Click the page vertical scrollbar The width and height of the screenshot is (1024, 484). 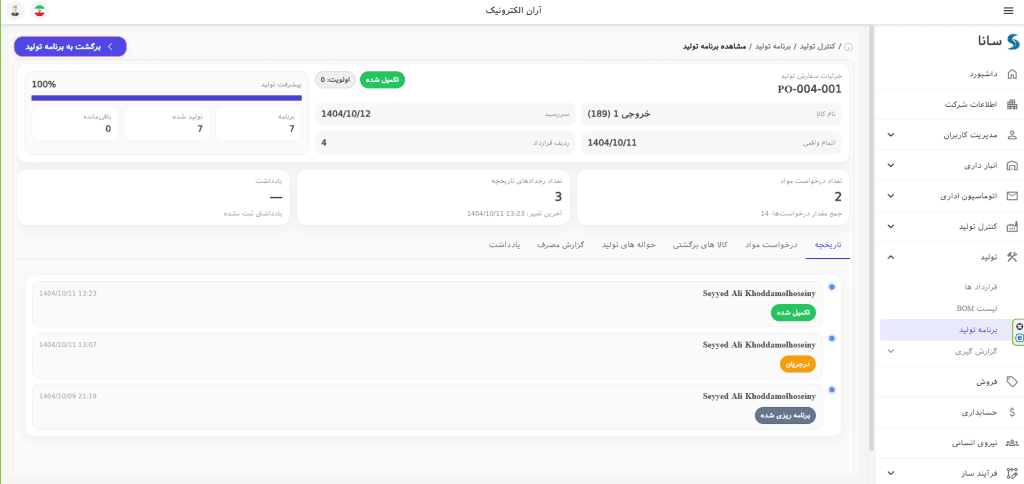coord(871,238)
